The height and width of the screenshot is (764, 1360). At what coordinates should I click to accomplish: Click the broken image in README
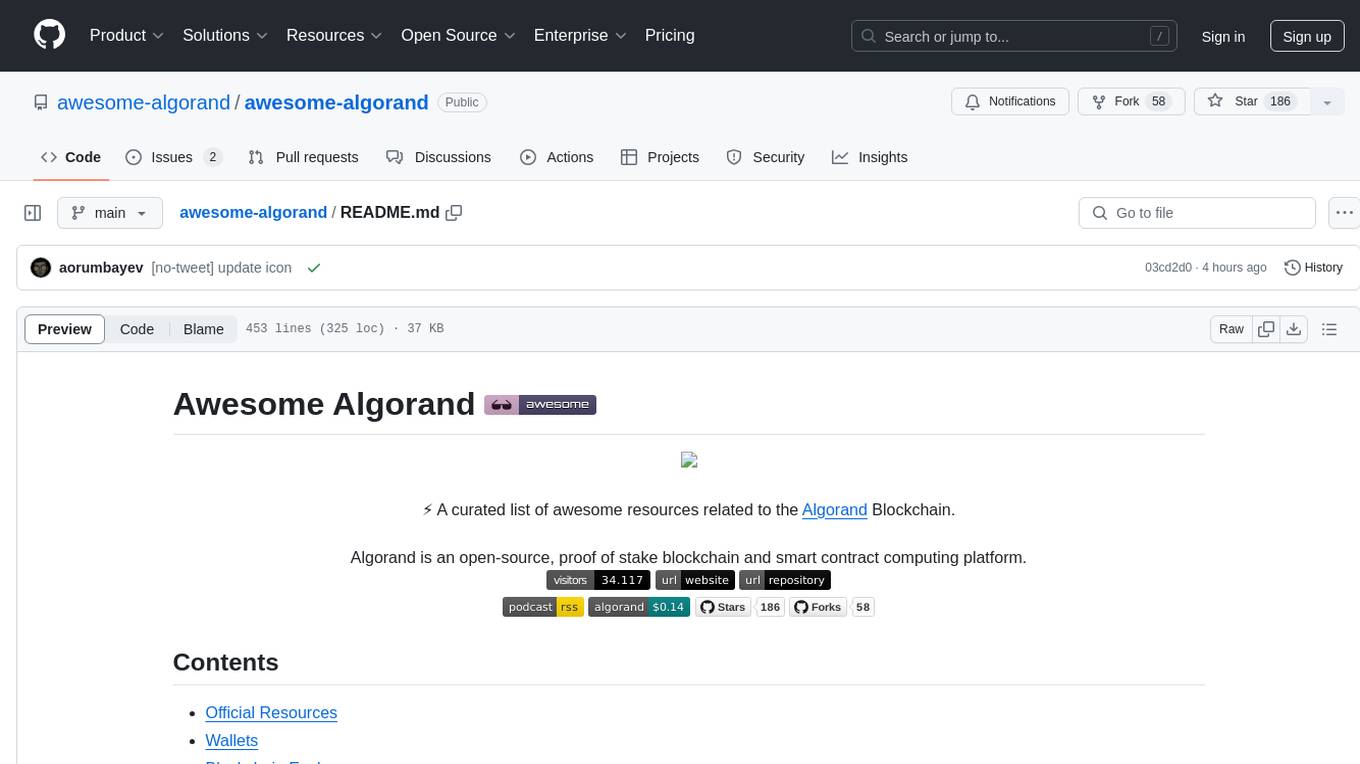click(x=689, y=460)
